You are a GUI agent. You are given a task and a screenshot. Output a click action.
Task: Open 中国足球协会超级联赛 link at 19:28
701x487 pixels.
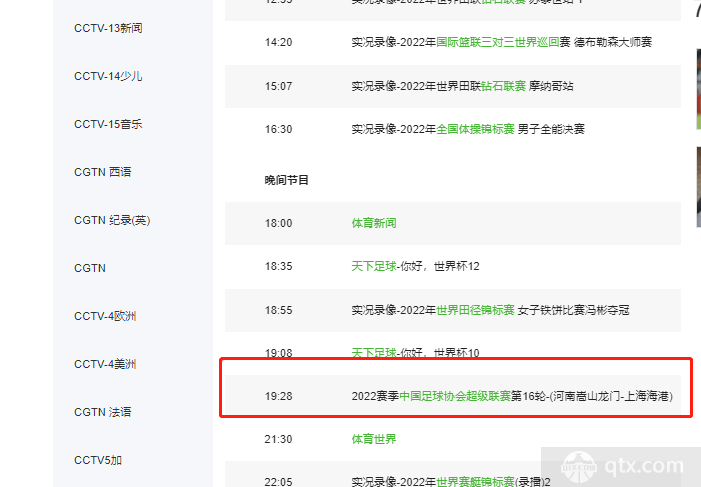tap(455, 396)
